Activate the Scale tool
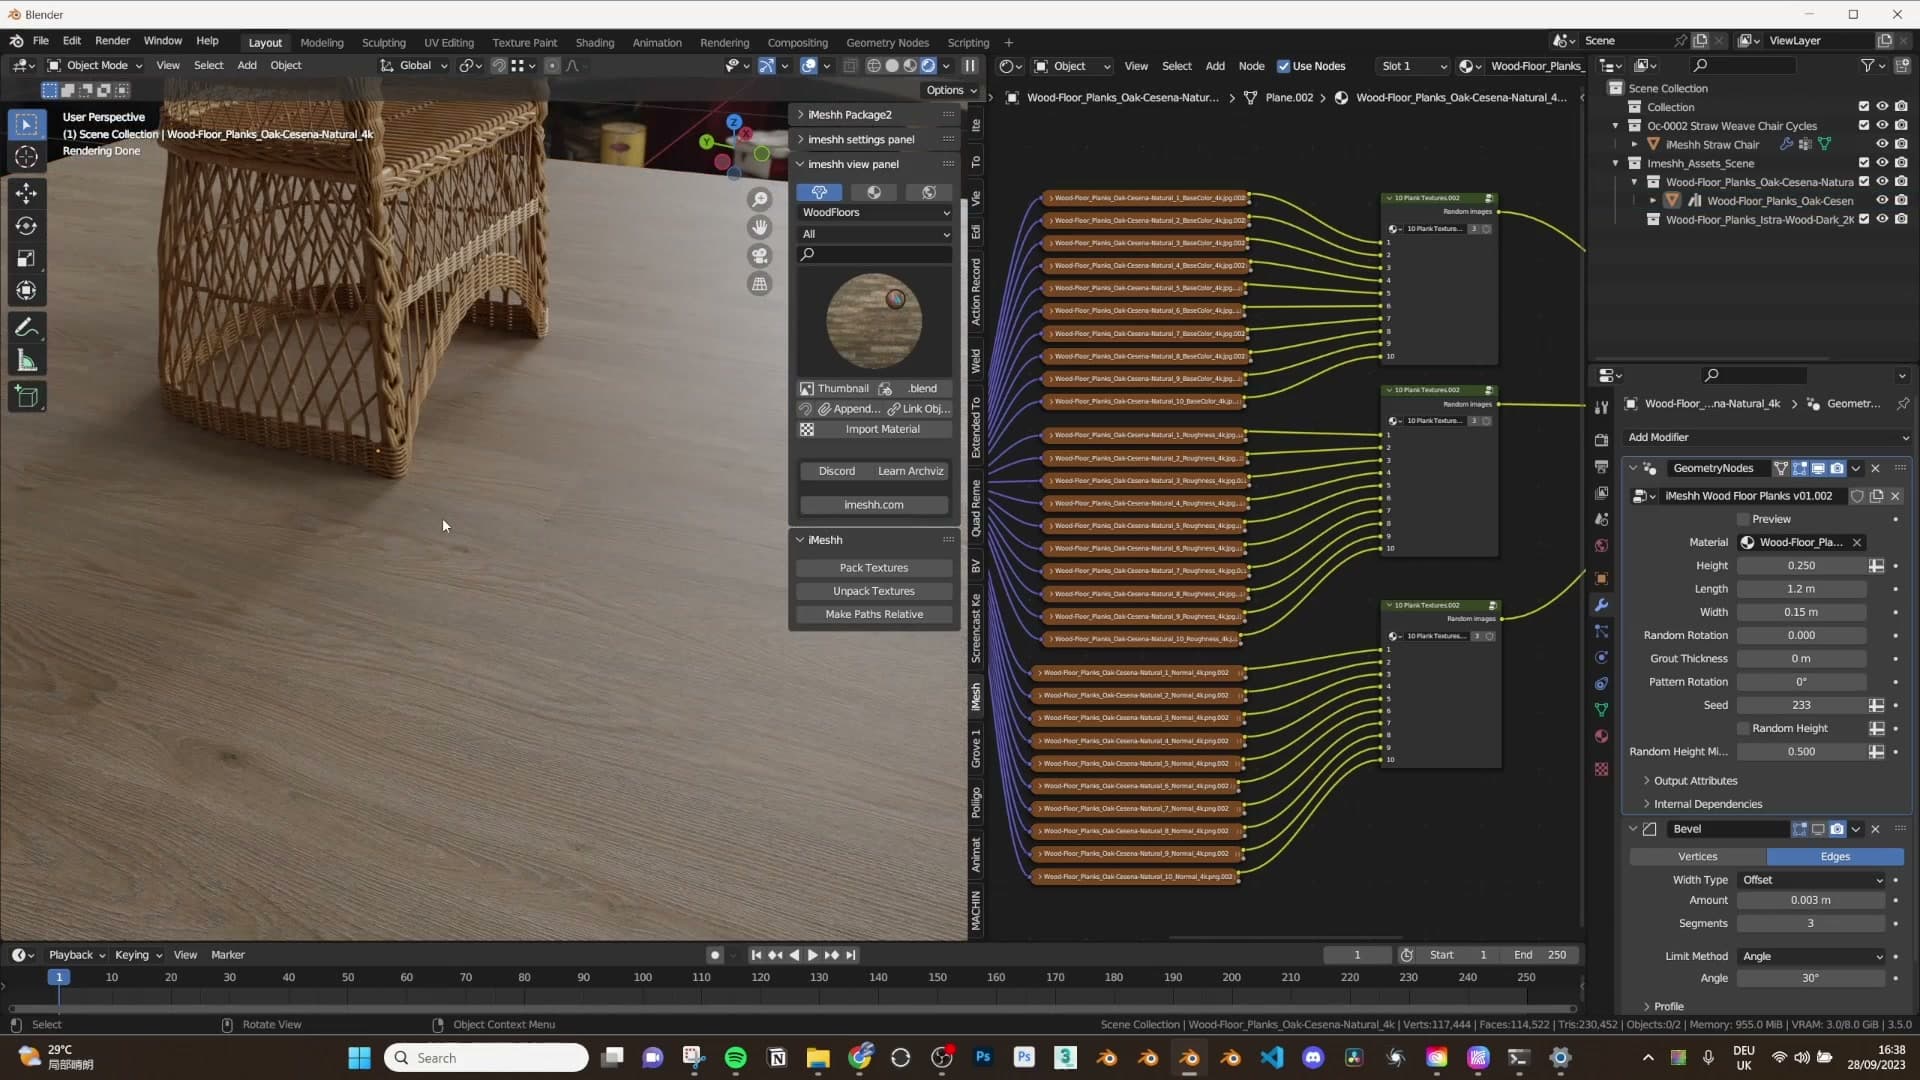The height and width of the screenshot is (1080, 1920). click(27, 258)
